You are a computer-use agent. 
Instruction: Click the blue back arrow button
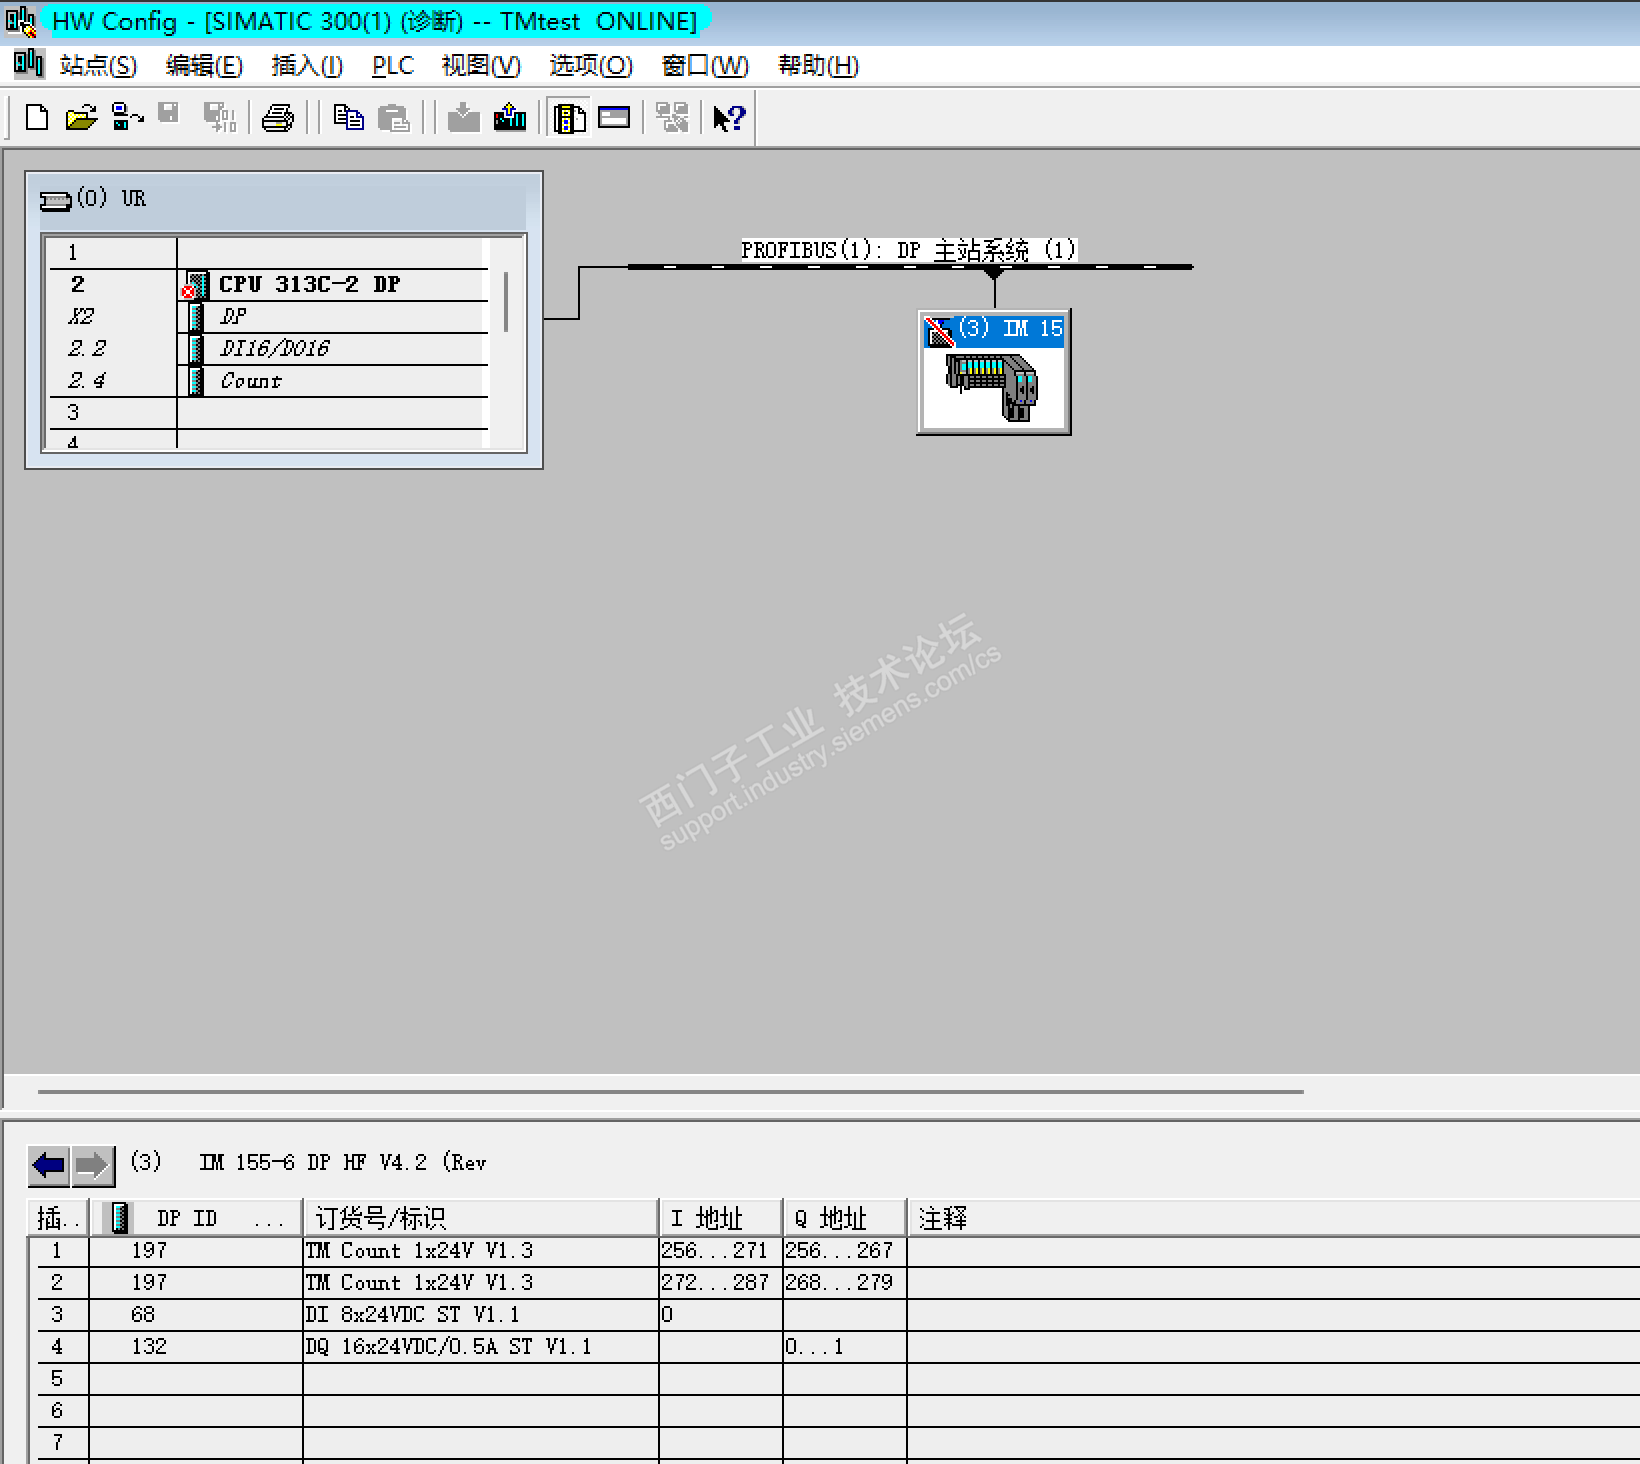49,1165
